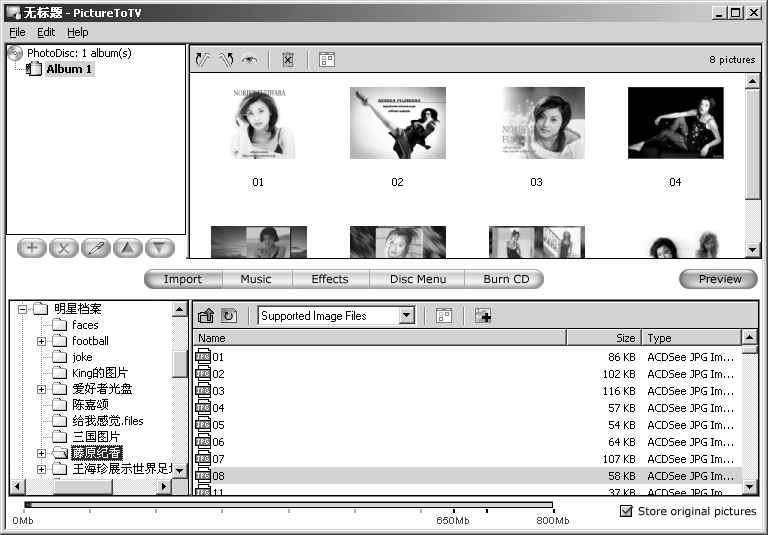
Task: Select the 给我感觉.files folder
Action: [x=108, y=421]
